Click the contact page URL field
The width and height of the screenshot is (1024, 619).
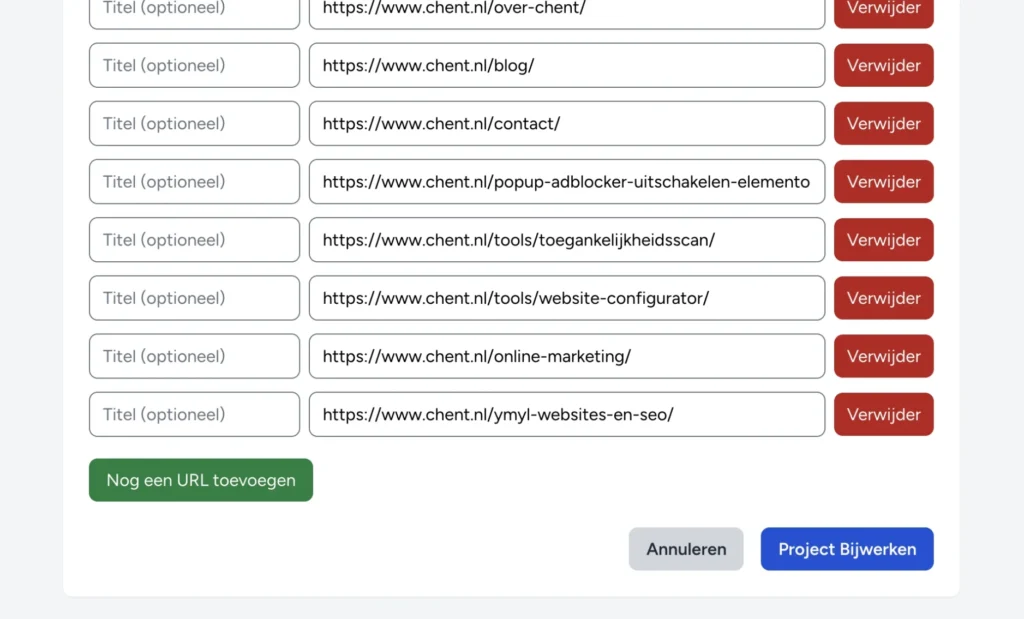point(566,123)
